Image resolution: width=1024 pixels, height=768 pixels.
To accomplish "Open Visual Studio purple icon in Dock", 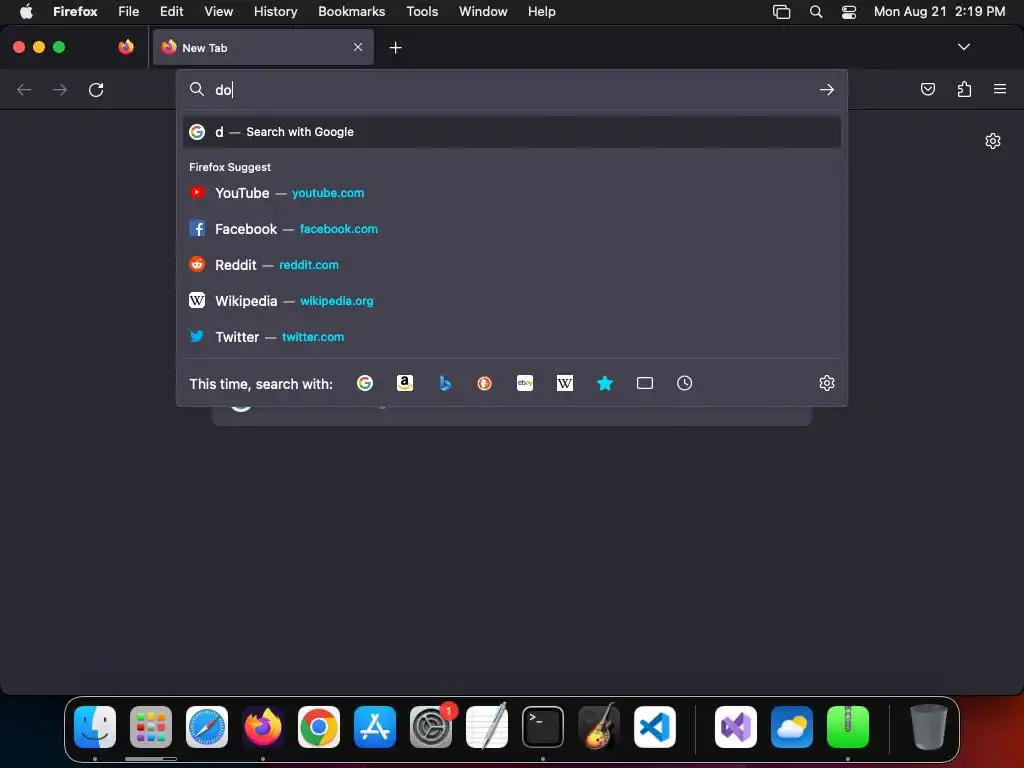I will [736, 727].
